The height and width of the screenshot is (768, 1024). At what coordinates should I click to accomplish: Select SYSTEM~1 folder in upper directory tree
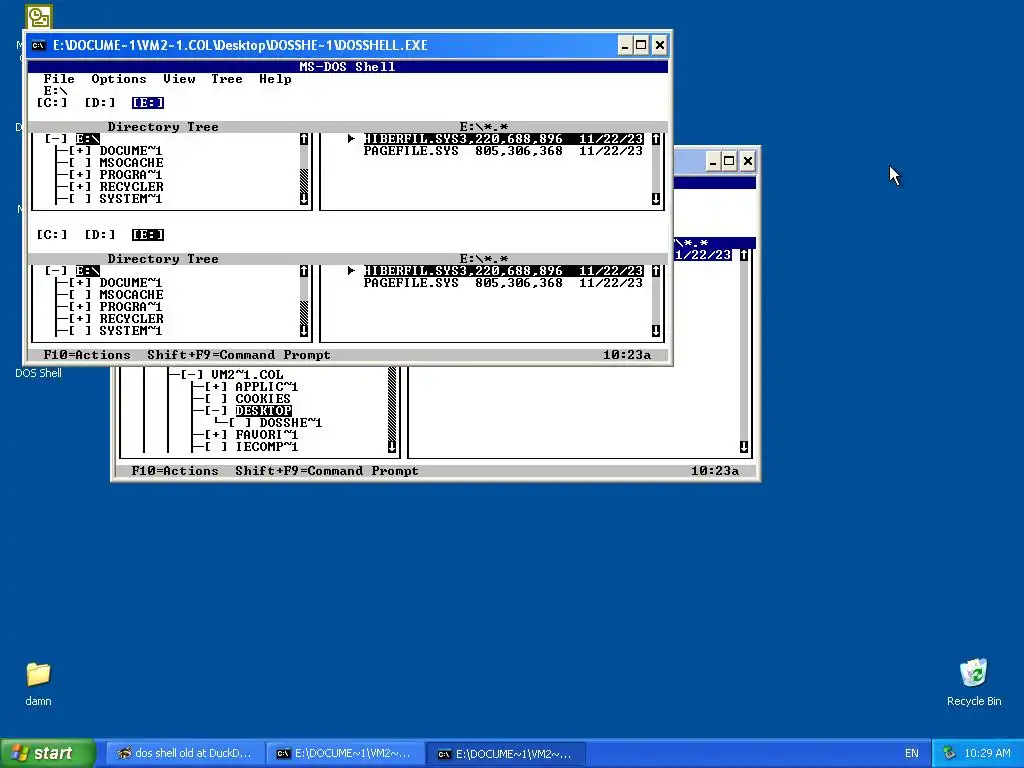[131, 199]
